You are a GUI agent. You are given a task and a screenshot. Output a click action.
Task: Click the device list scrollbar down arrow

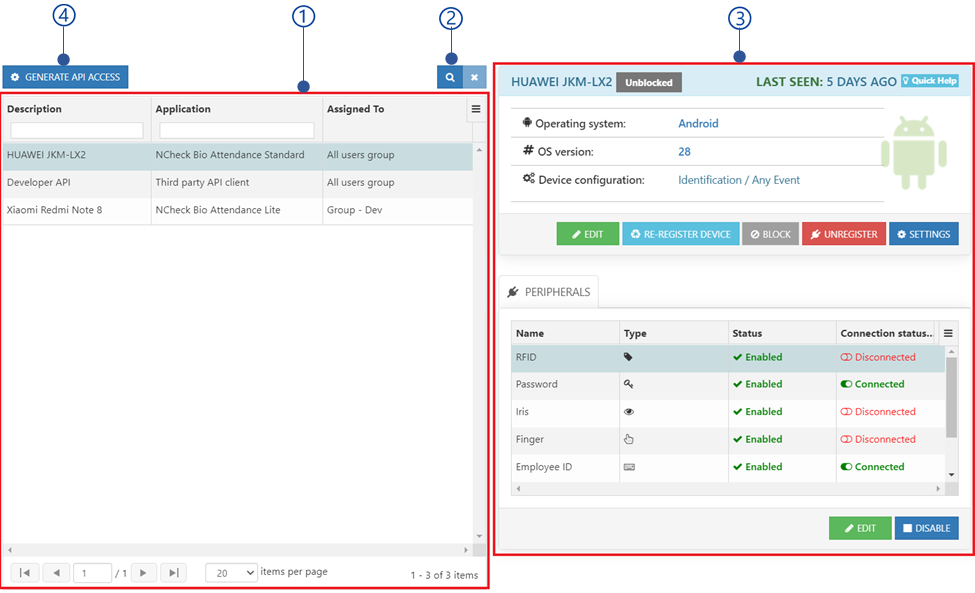pos(479,536)
